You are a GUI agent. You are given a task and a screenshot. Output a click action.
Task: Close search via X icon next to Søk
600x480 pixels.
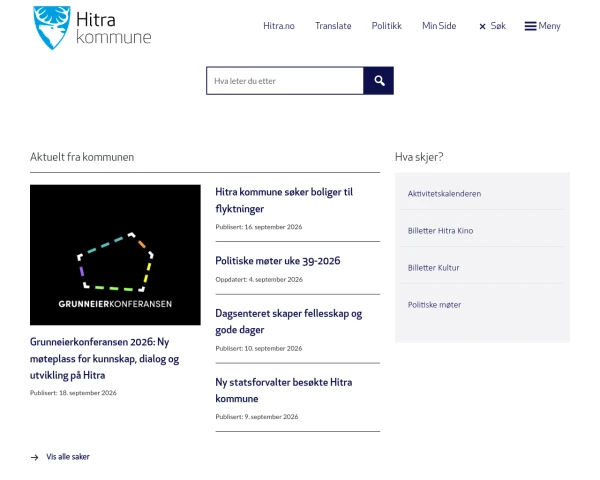click(482, 26)
